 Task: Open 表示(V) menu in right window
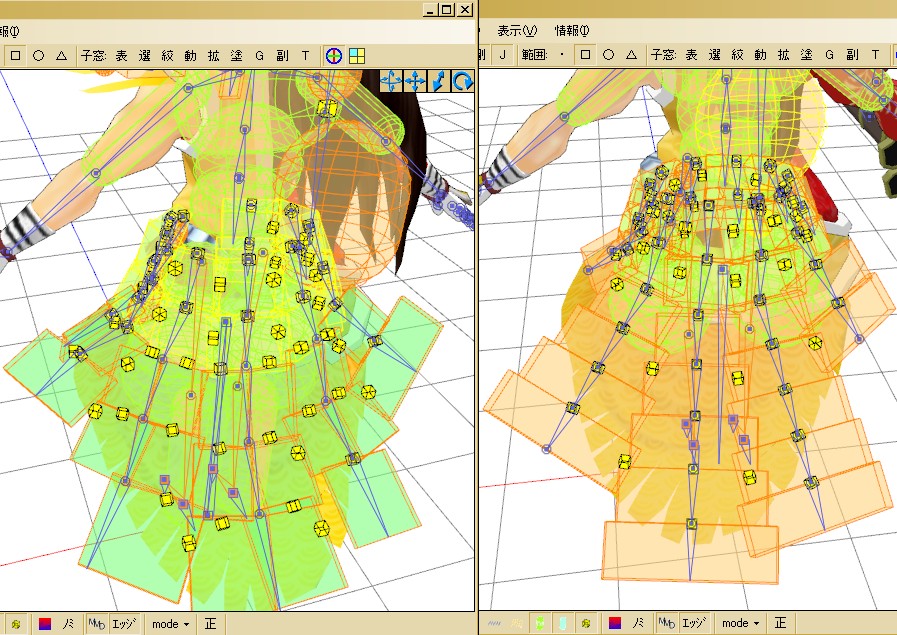coord(517,31)
